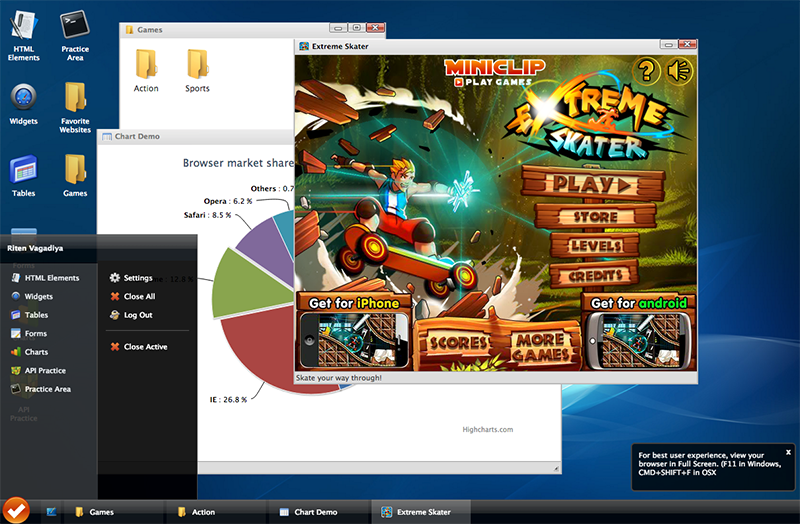The image size is (800, 524).
Task: Open the HTML Elements desktop icon
Action: pyautogui.click(x=23, y=36)
